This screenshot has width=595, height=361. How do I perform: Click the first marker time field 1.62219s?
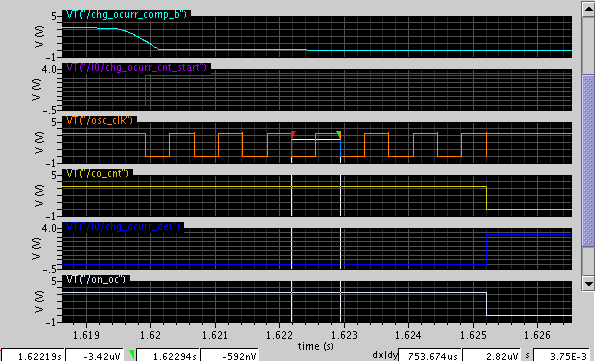[x=33, y=355]
